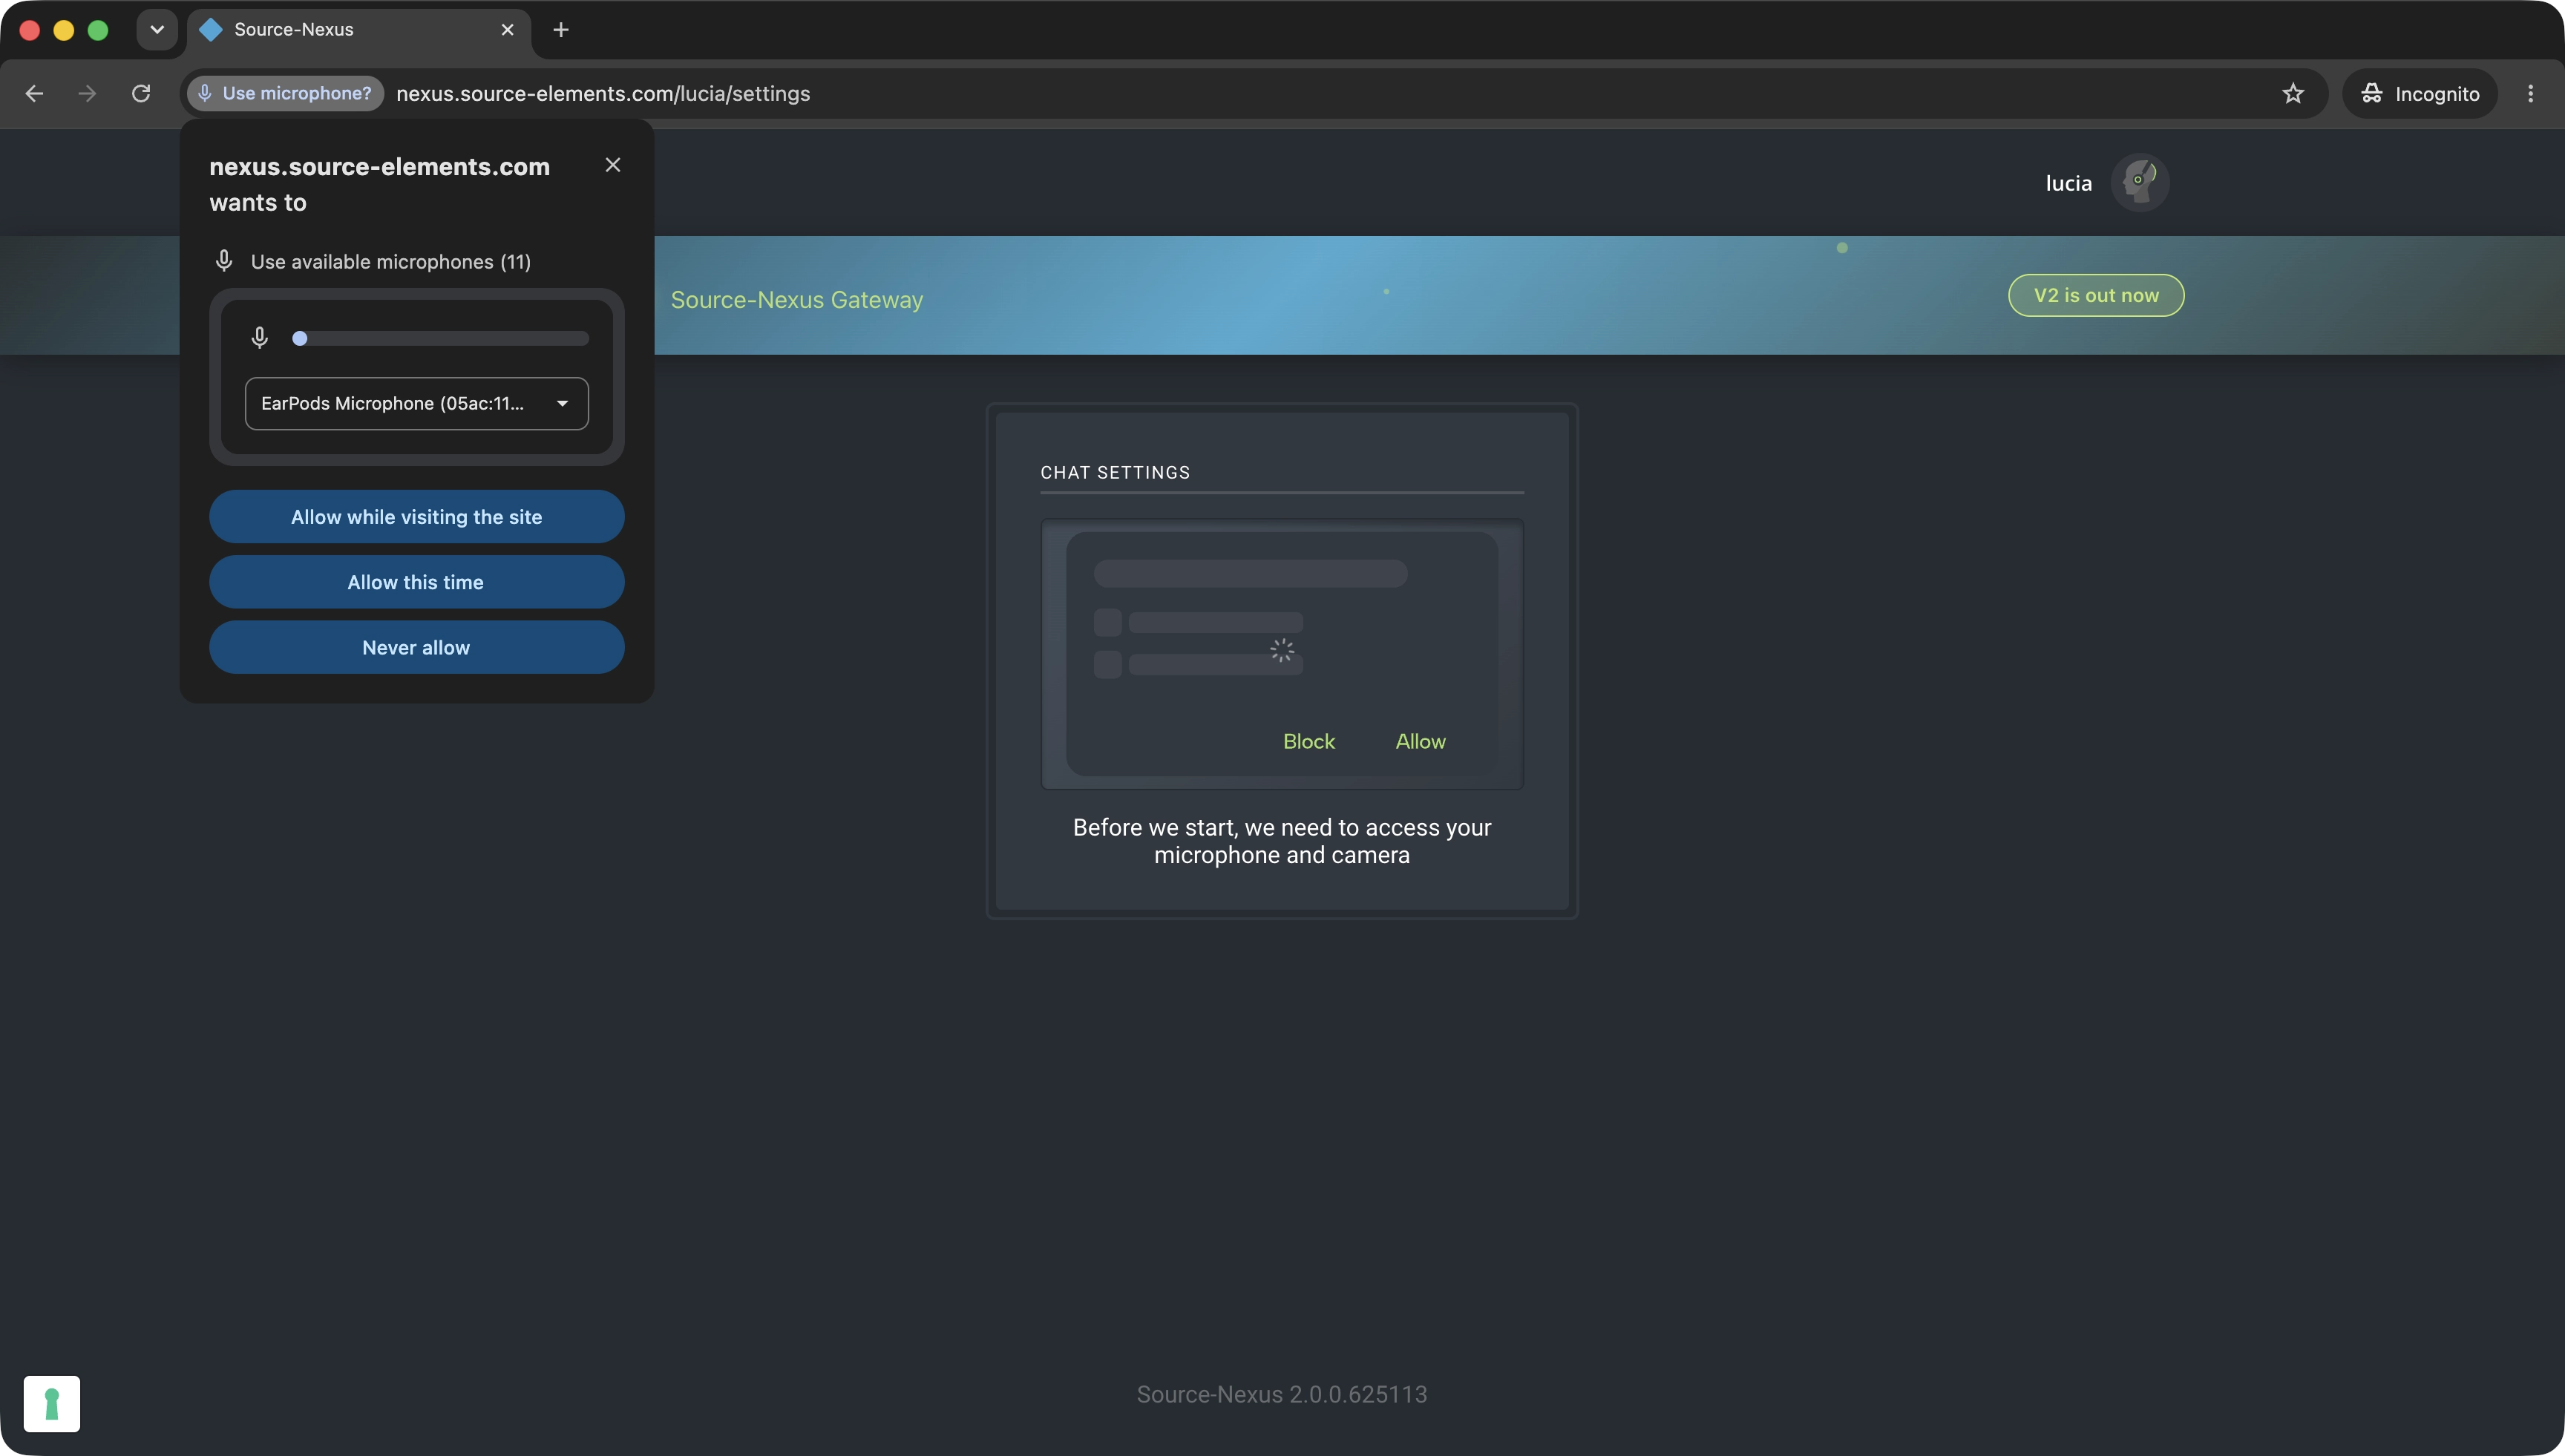Click the Source-Nexus 2.0.0.625113 version text

click(1282, 1394)
